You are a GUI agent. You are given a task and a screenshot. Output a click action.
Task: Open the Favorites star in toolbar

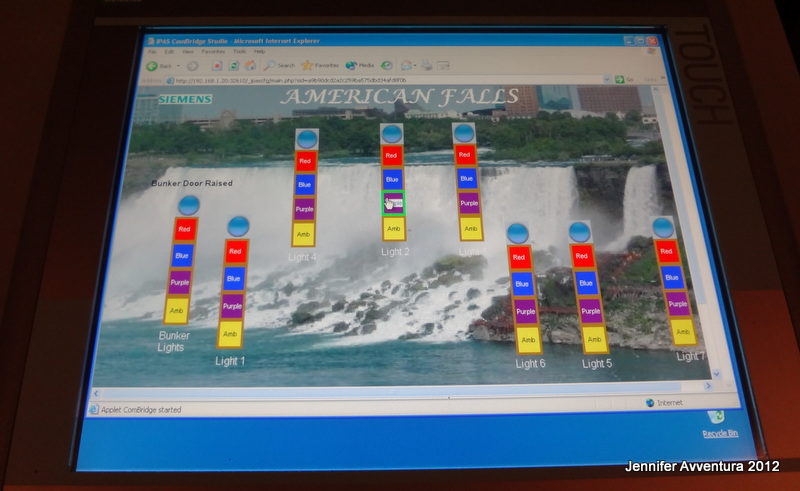point(318,65)
